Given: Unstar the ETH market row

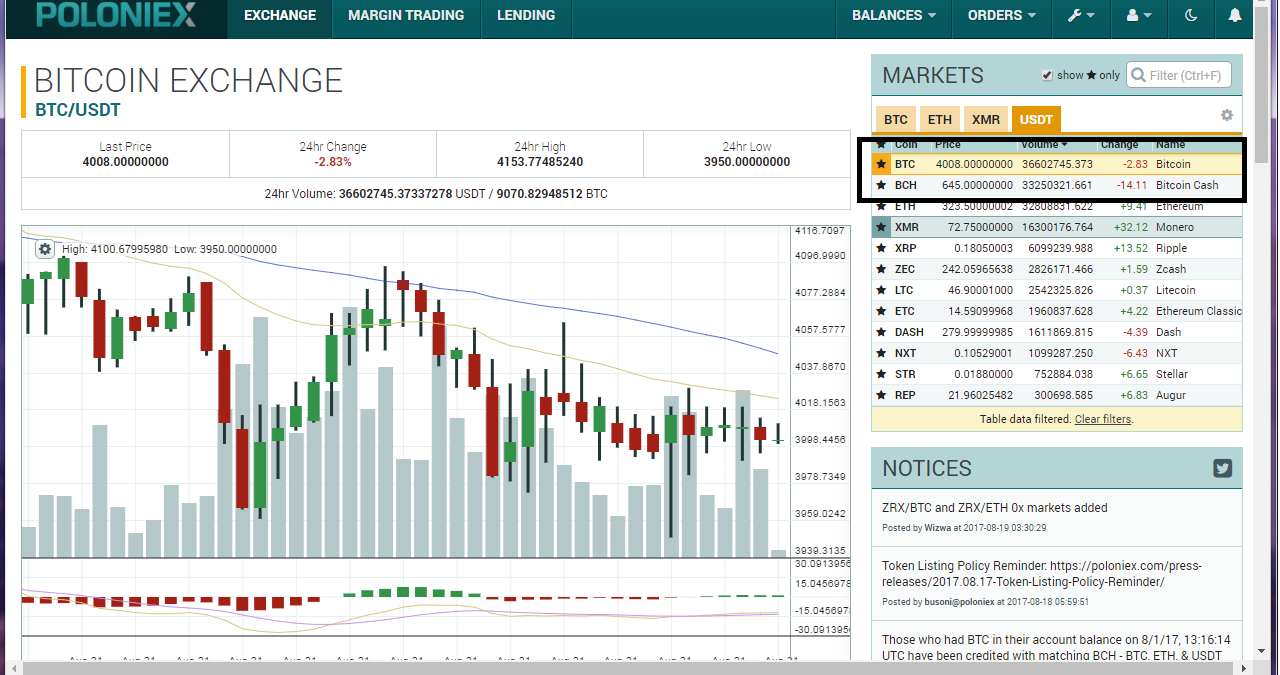Looking at the screenshot, I should [881, 206].
